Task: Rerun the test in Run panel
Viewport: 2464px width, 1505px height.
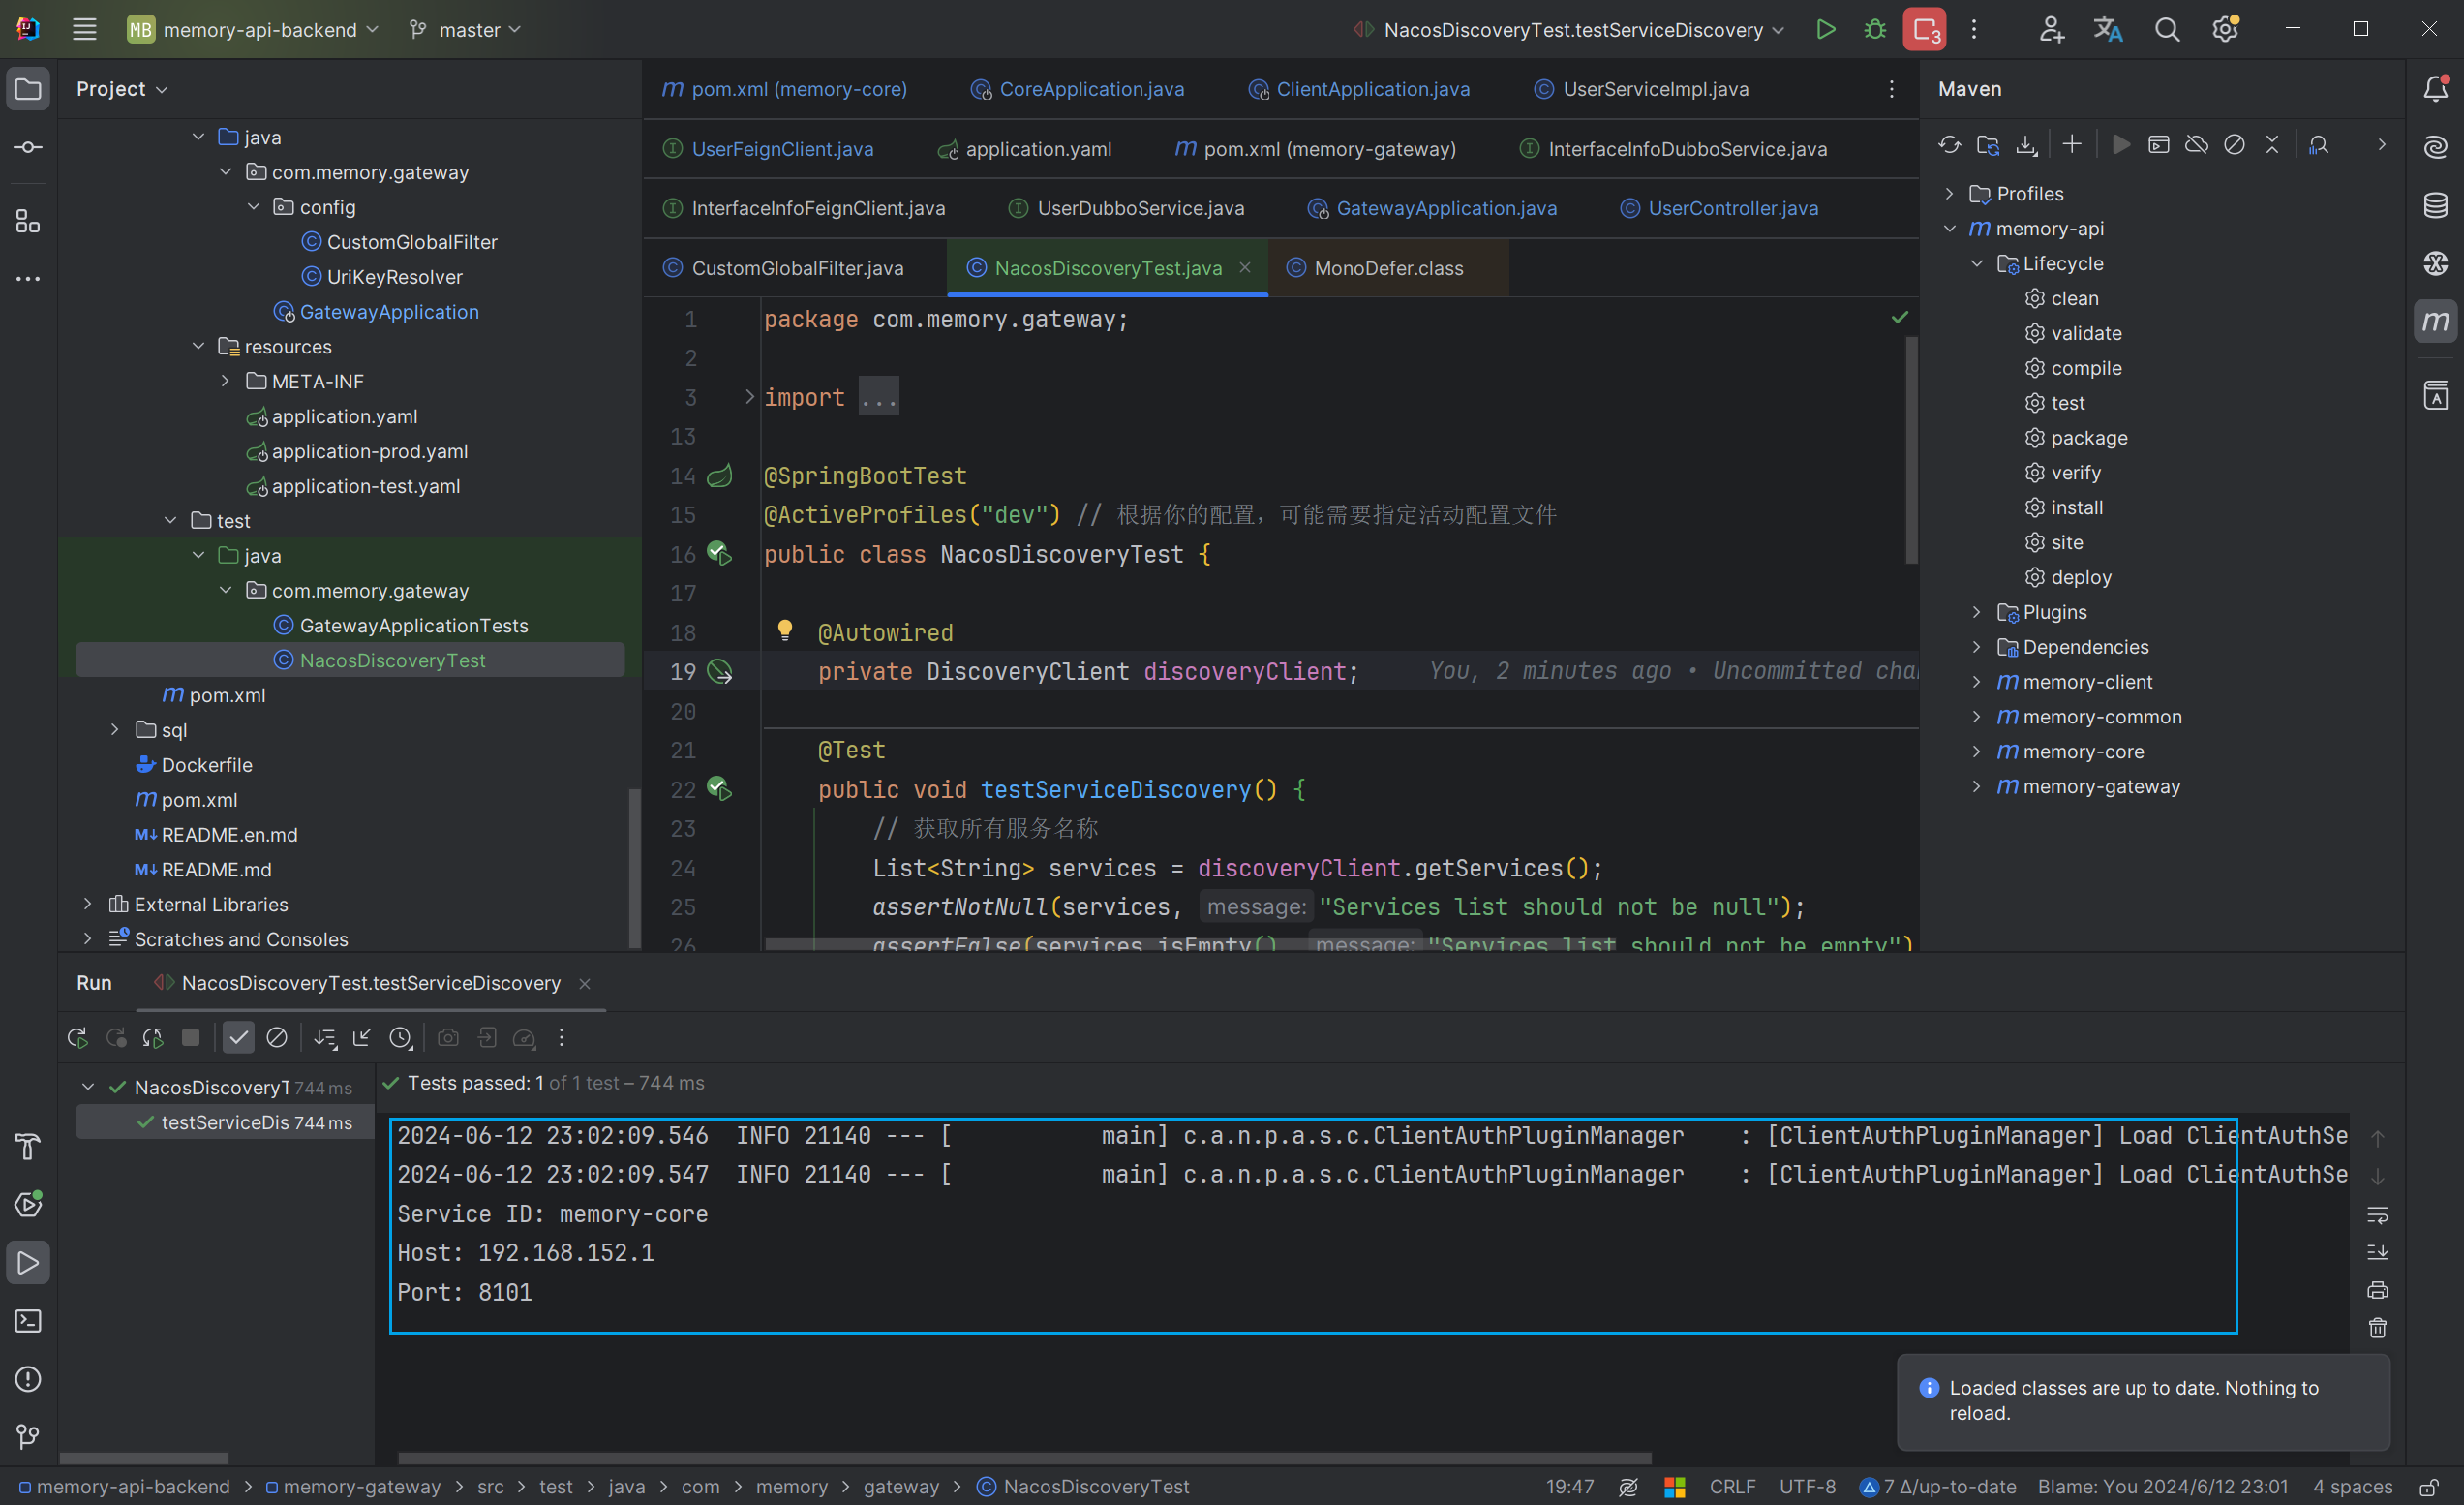Action: [77, 1037]
